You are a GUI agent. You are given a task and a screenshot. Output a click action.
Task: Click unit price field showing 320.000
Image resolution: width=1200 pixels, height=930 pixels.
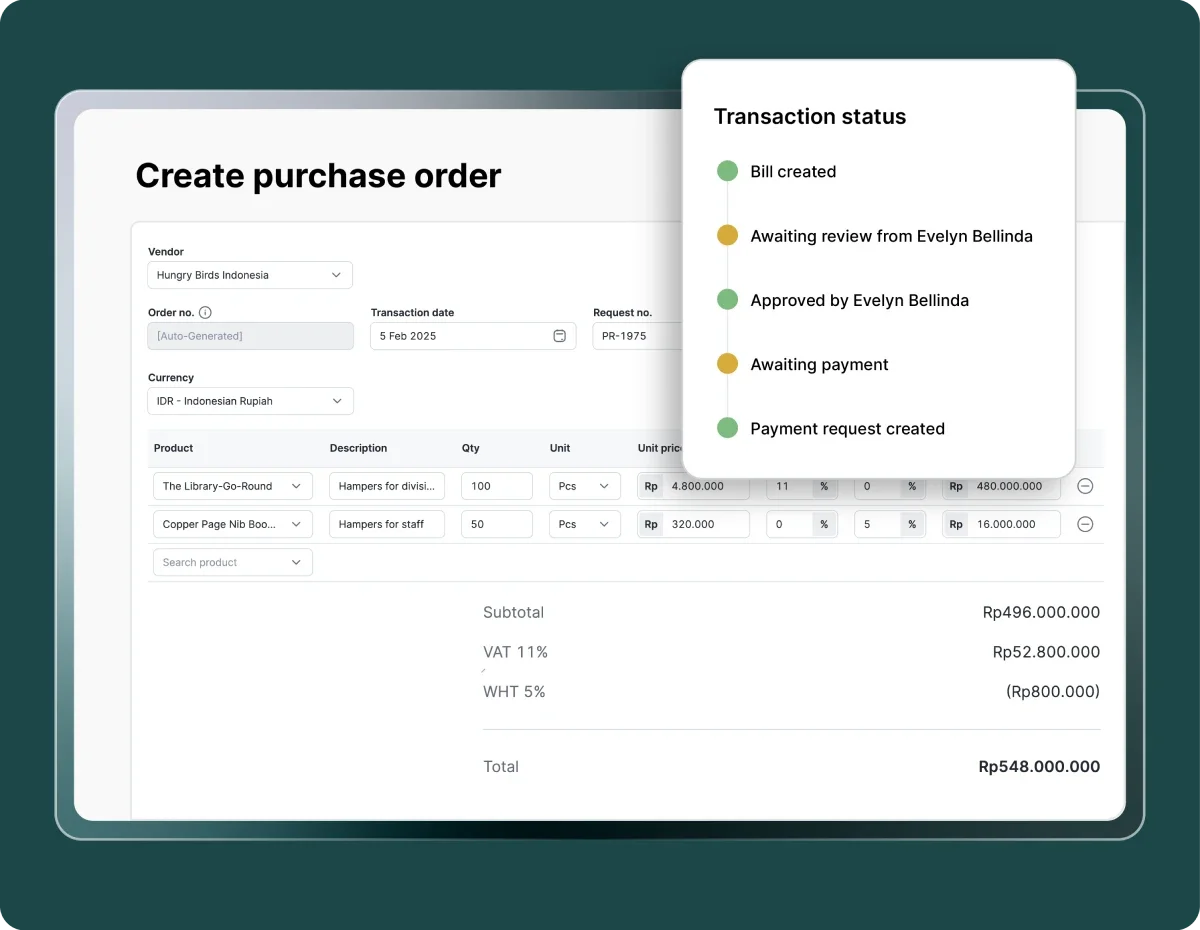tap(704, 524)
